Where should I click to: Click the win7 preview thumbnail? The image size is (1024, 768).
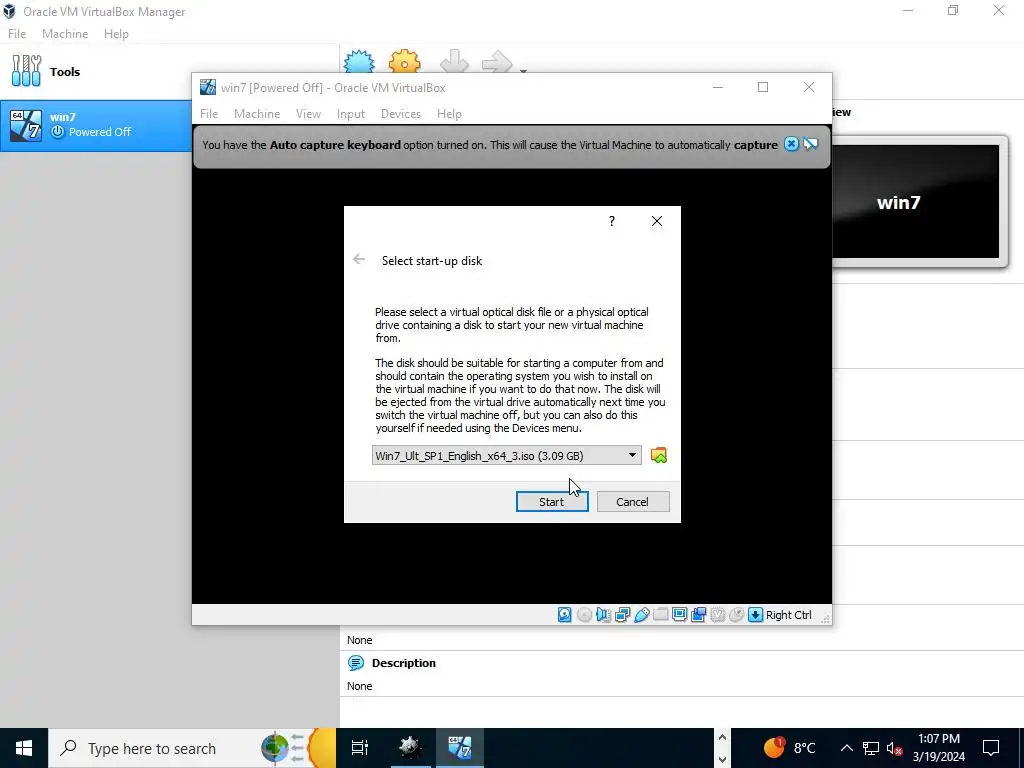915,202
